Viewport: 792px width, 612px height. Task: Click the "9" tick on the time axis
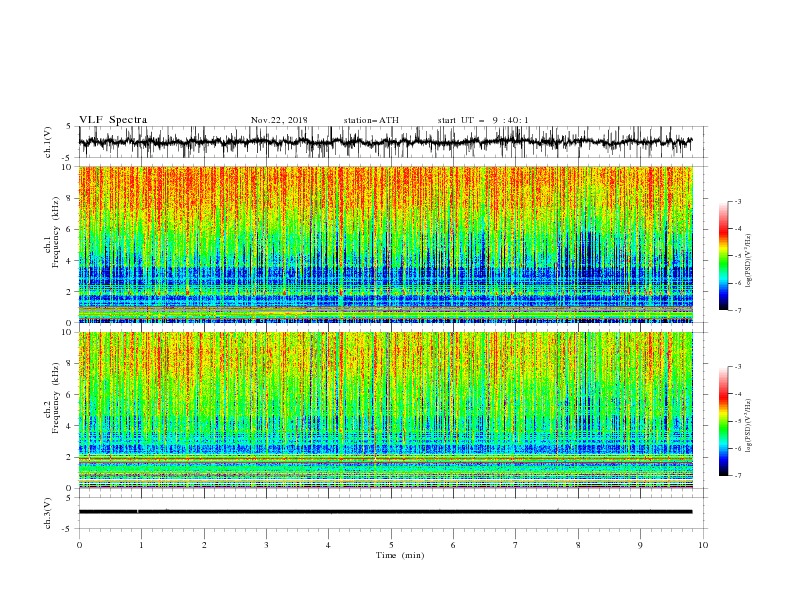pyautogui.click(x=640, y=545)
